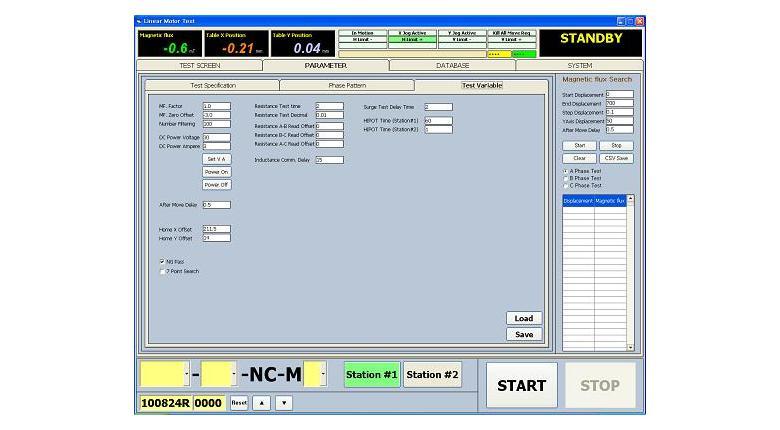This screenshot has width=780, height=430.
Task: Open the Phase Pattern sub-tab
Action: (x=347, y=86)
